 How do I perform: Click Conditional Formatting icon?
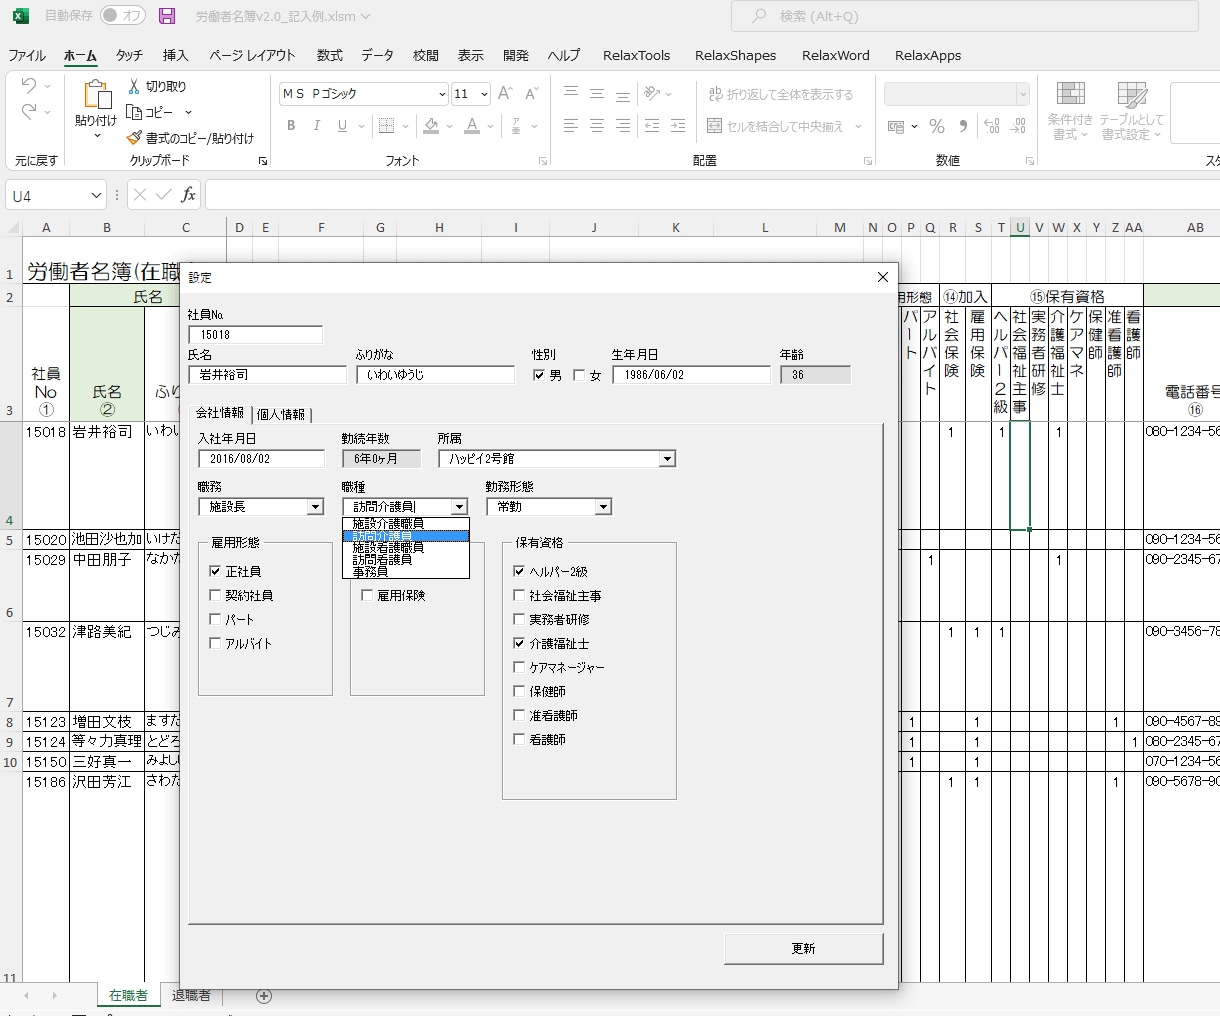coord(1070,94)
